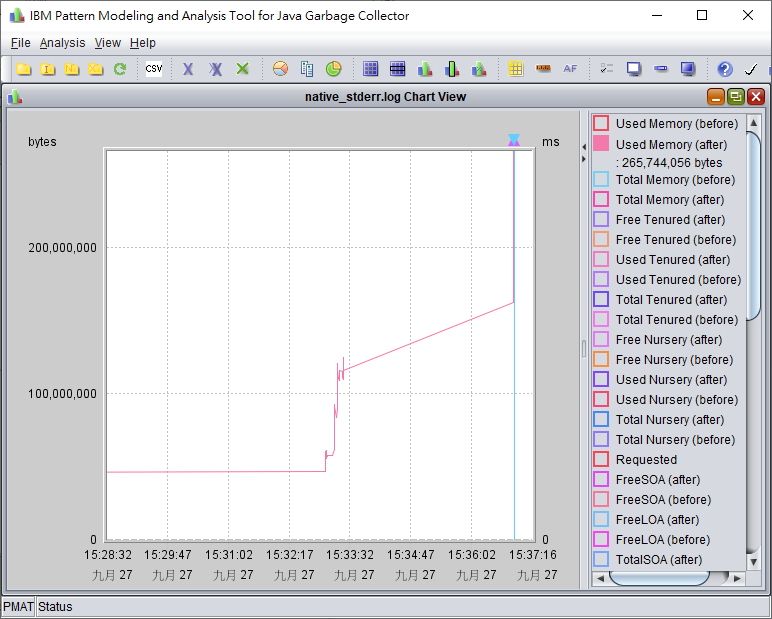Image resolution: width=772 pixels, height=619 pixels.
Task: Toggle the Free Tenured (before) checkbox
Action: pos(601,239)
